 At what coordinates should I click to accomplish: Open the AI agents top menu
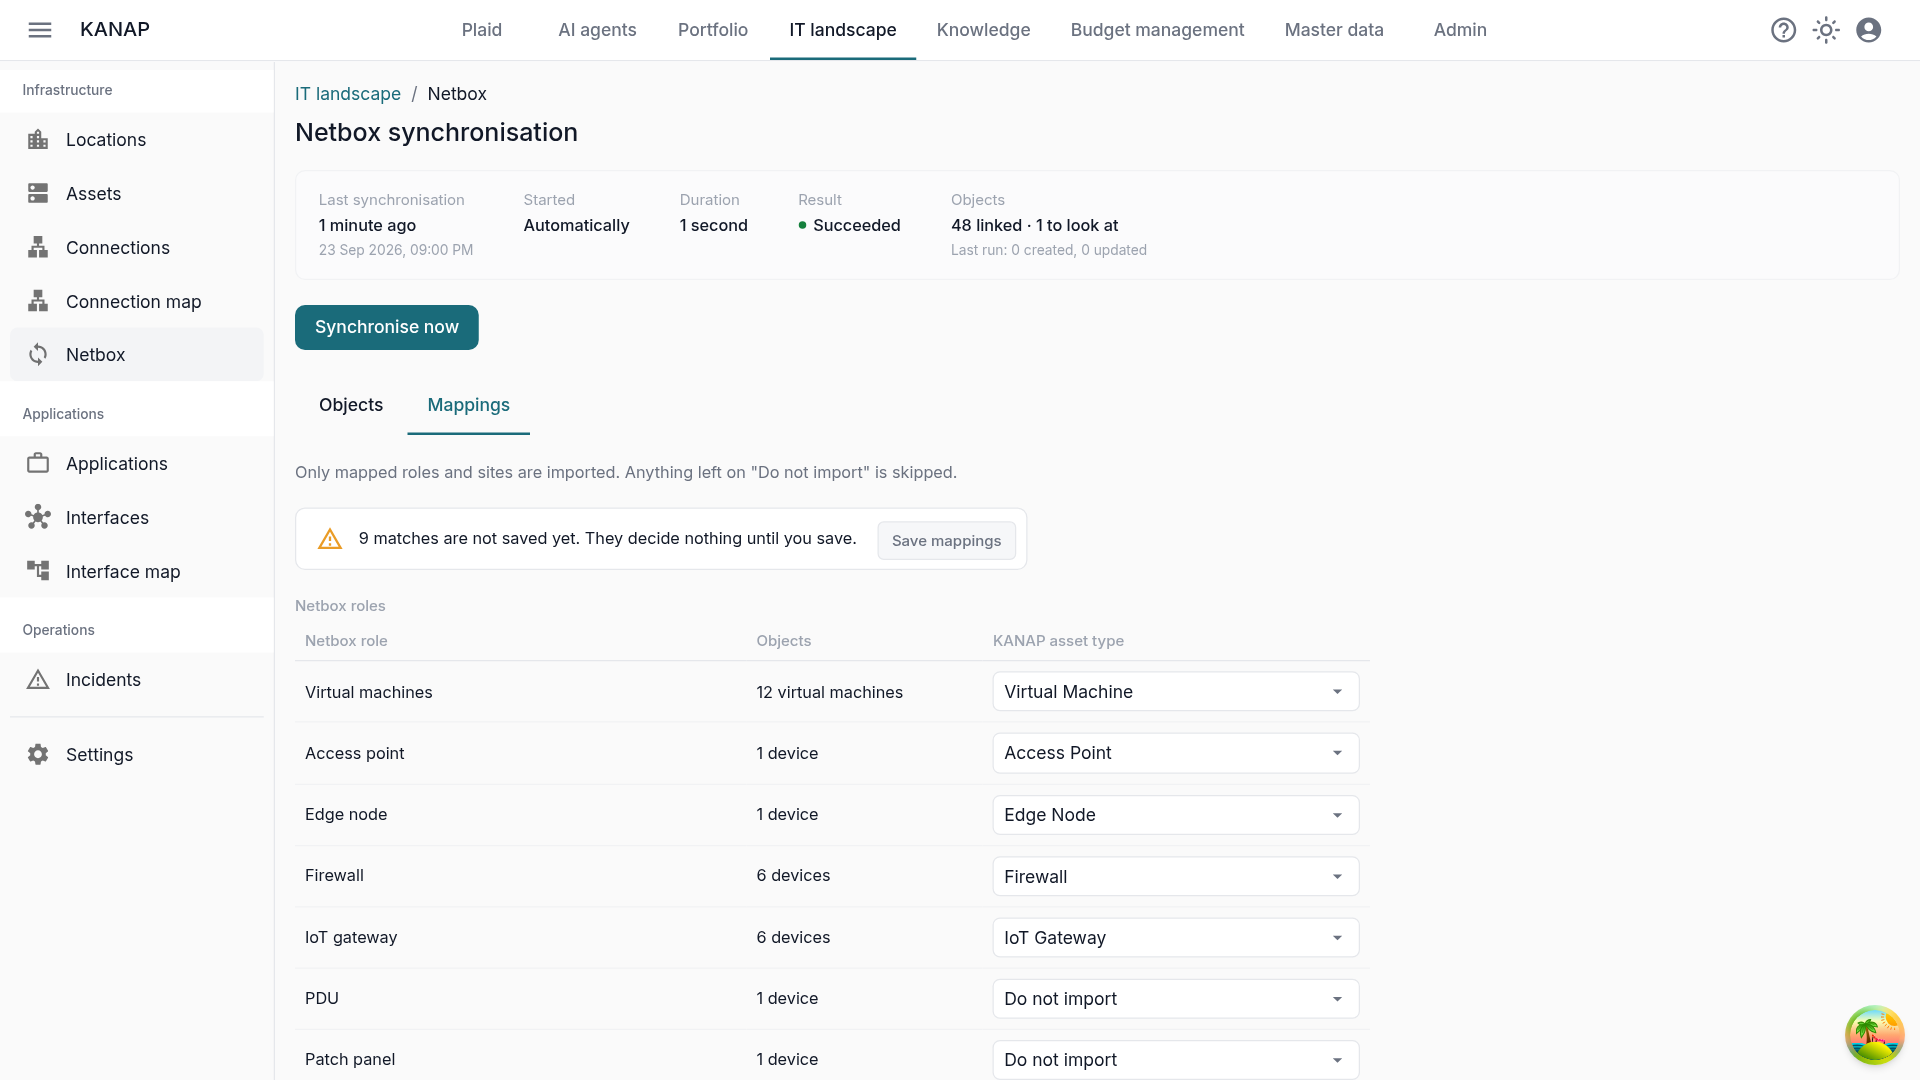click(x=597, y=30)
